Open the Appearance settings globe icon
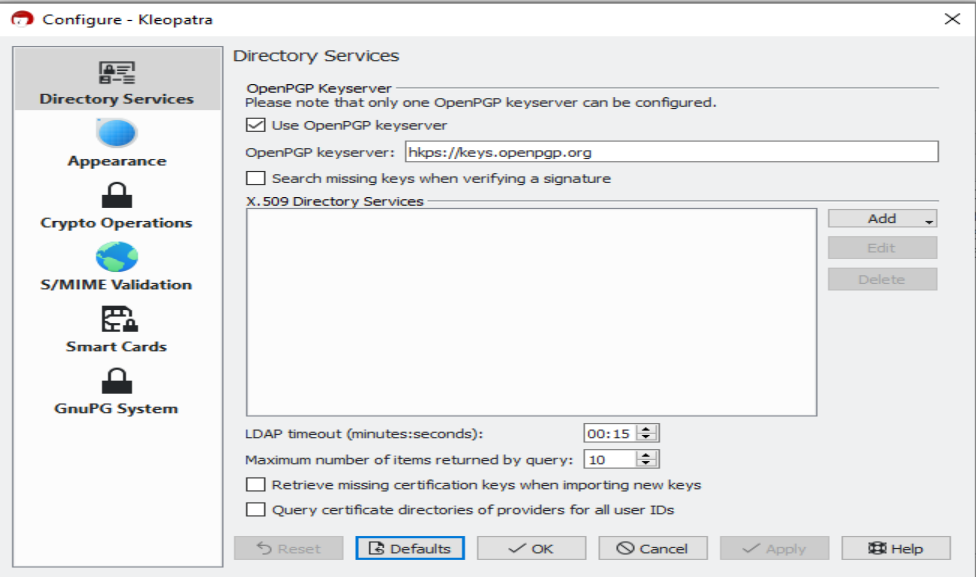976x577 pixels. [117, 133]
